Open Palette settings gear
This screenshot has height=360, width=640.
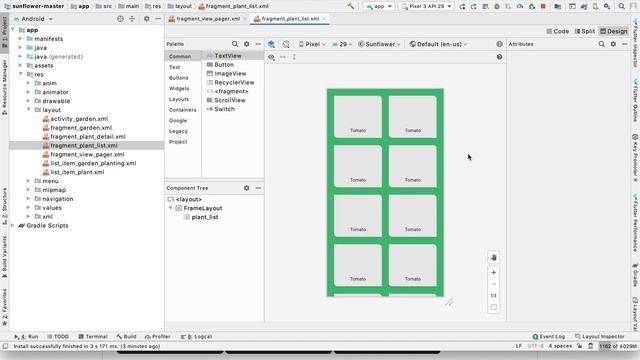click(247, 44)
